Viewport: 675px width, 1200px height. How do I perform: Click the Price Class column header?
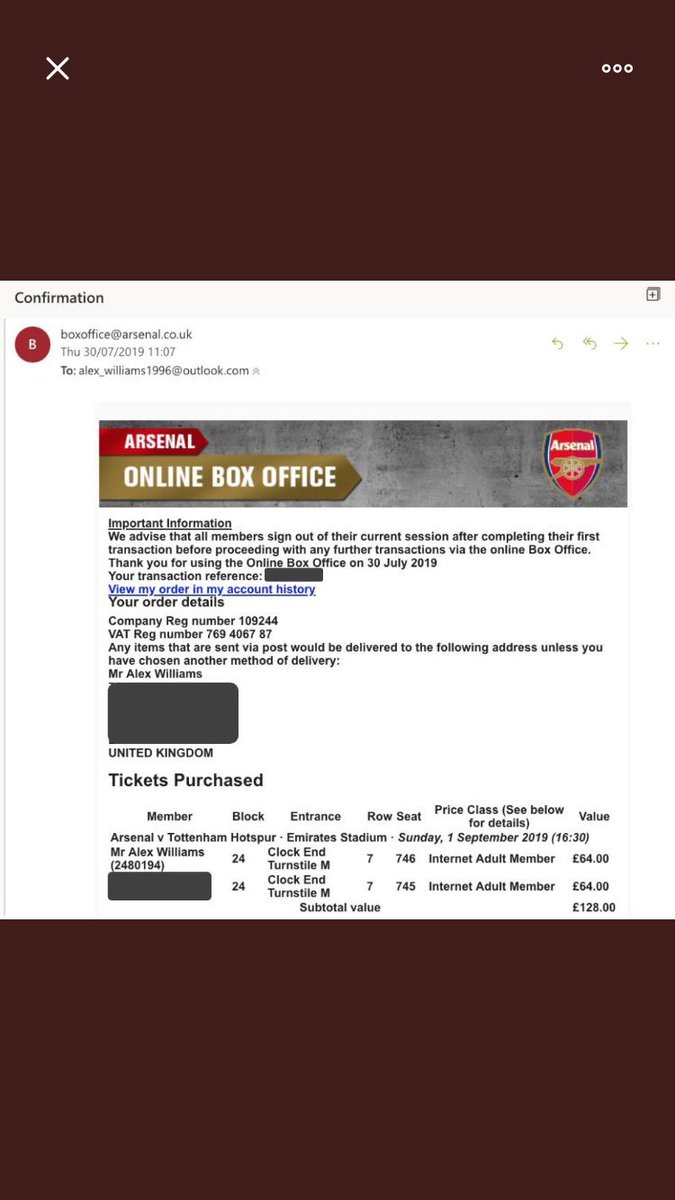[499, 816]
